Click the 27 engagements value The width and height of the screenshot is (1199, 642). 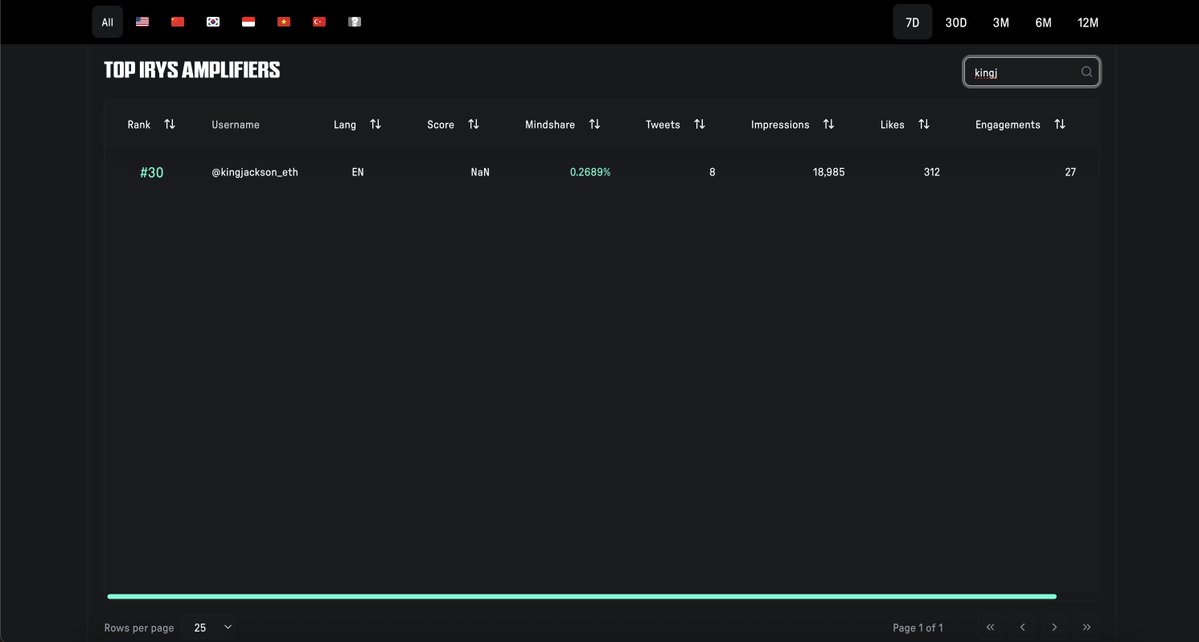pos(1070,173)
